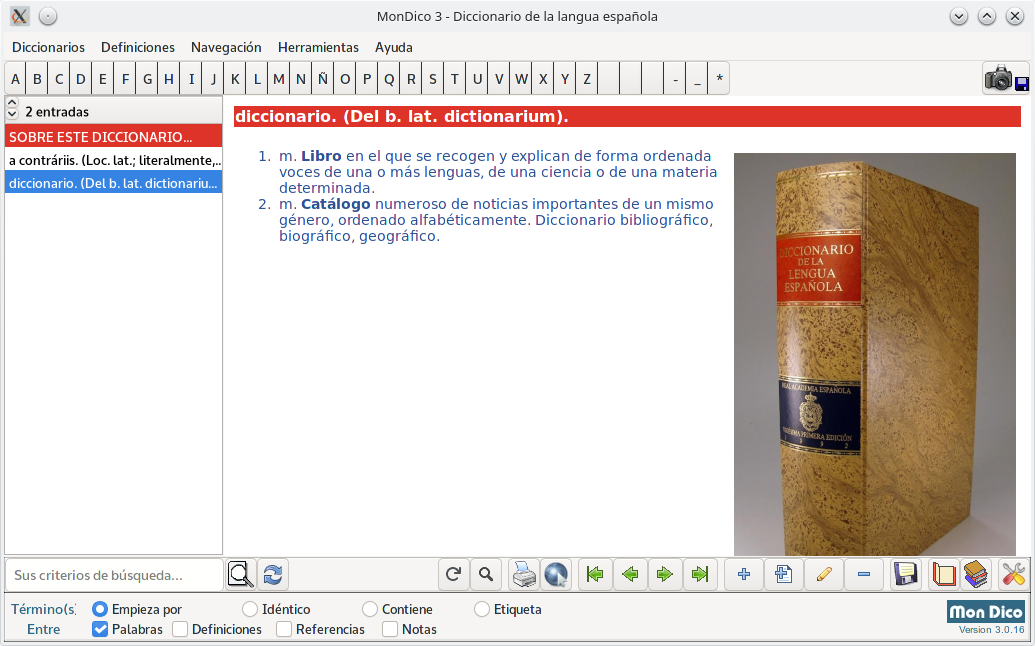Check the 'Referencias' checkbox
Image resolution: width=1035 pixels, height=646 pixels.
coord(284,630)
